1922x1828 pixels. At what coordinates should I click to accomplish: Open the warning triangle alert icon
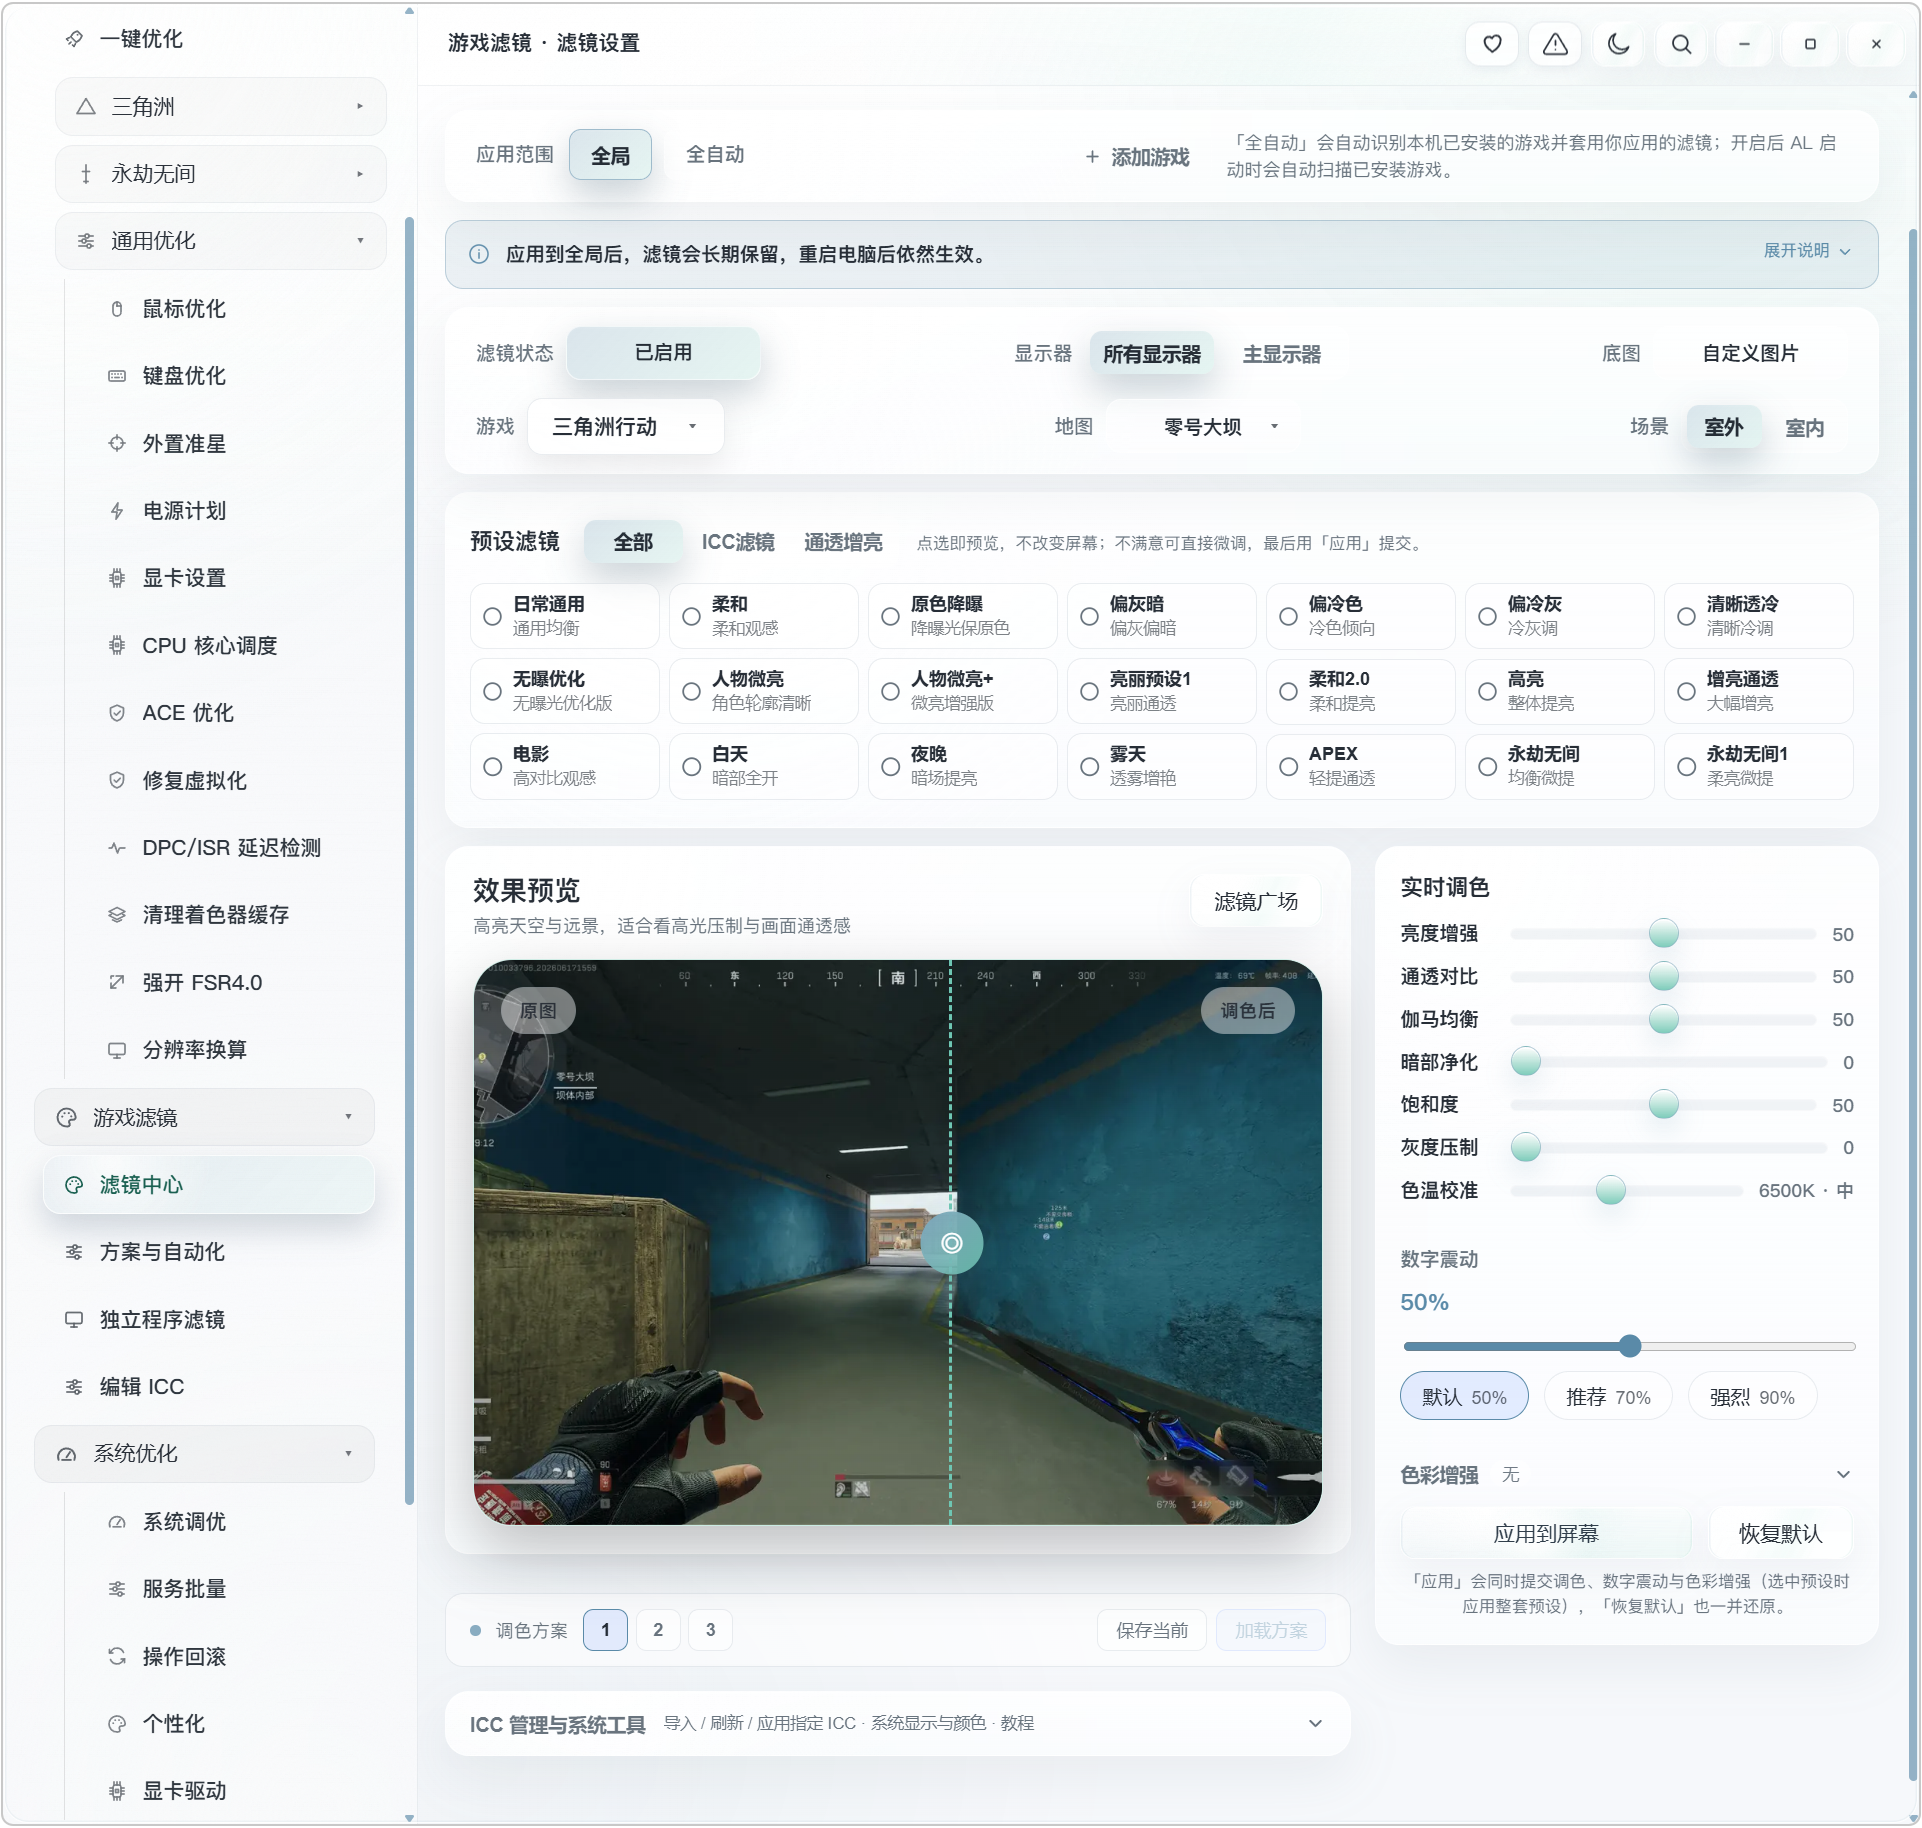pos(1554,44)
